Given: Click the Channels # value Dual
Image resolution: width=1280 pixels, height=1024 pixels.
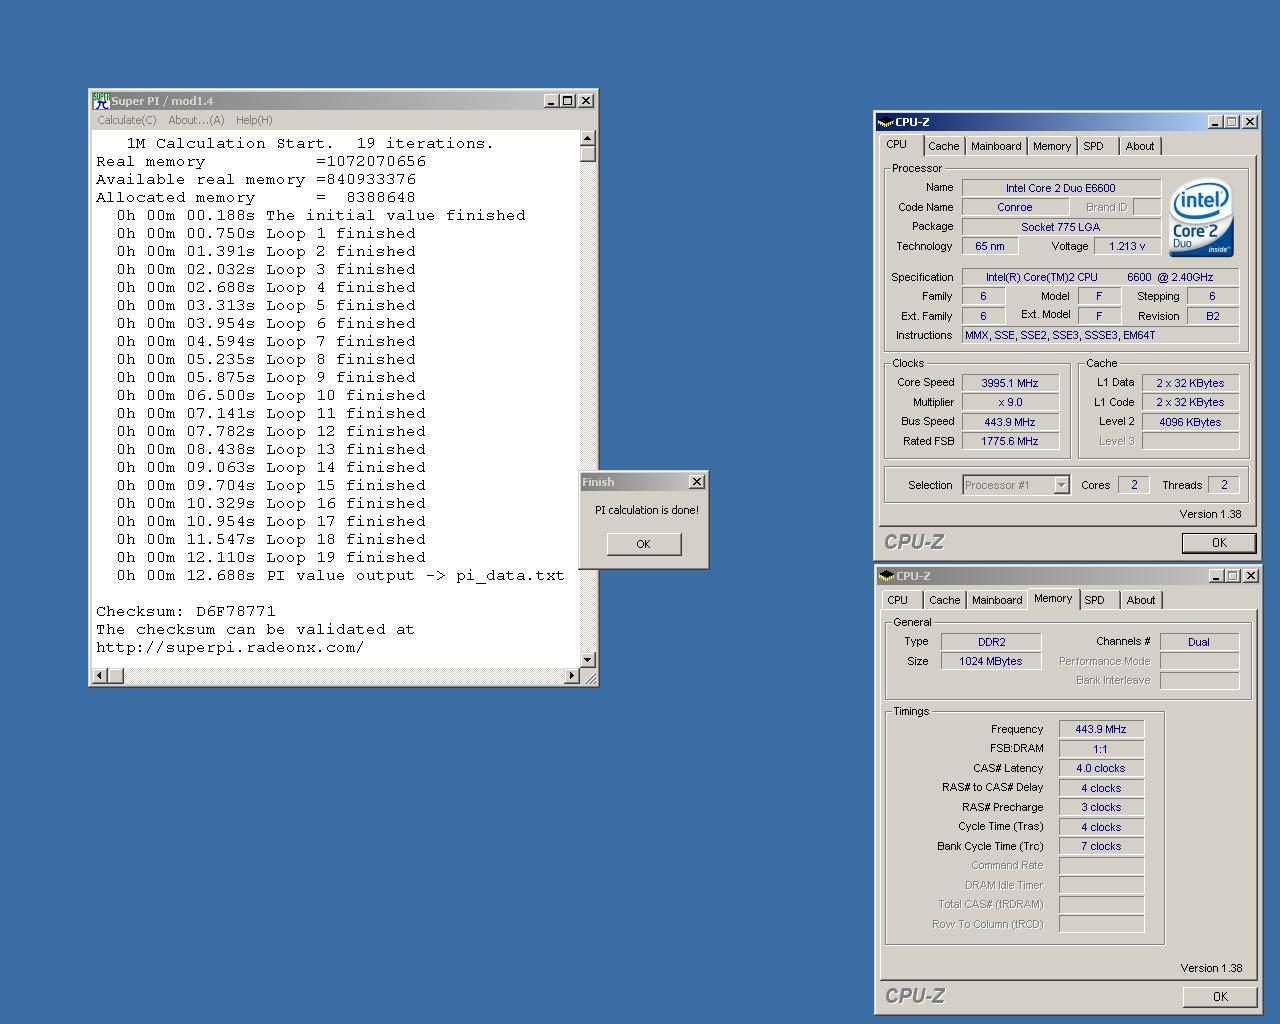Looking at the screenshot, I should [x=1199, y=642].
